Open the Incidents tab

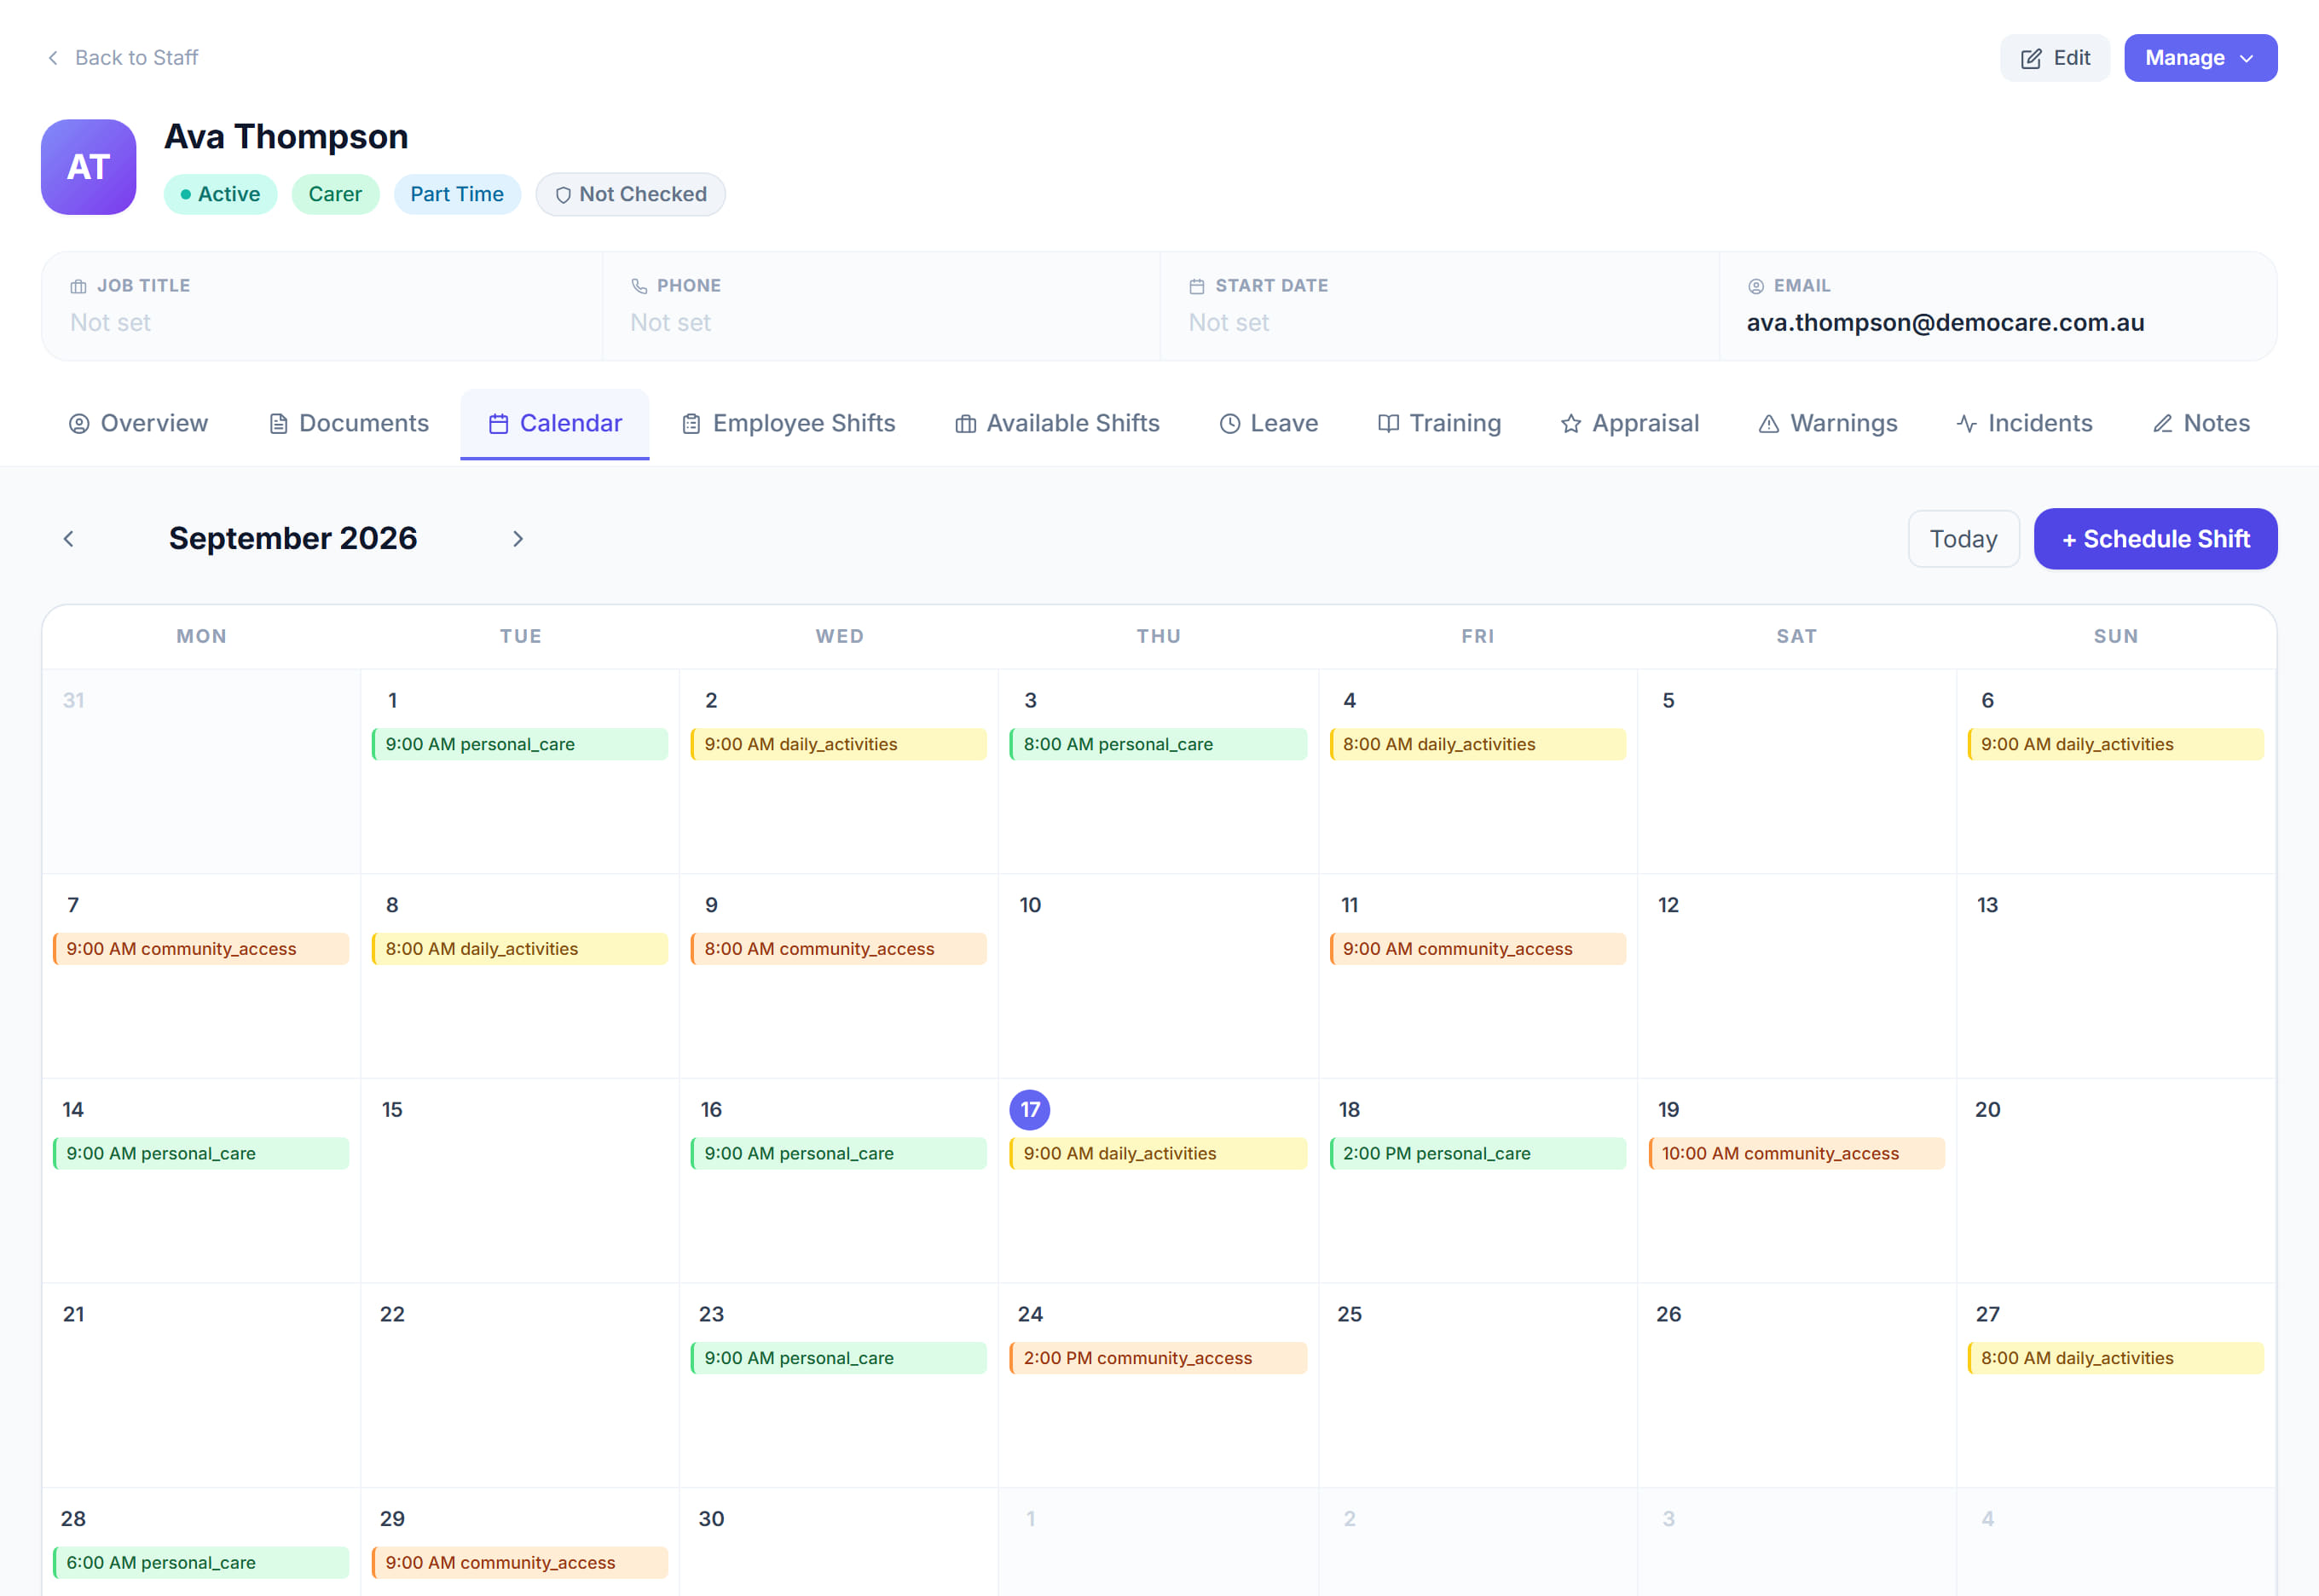(x=2024, y=424)
